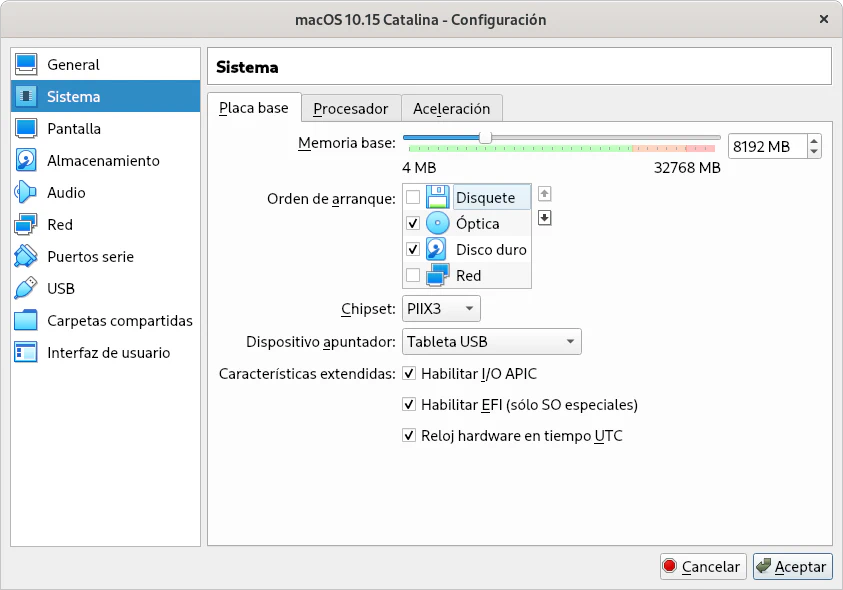Enable the Disquete boot checkbox
Image resolution: width=843 pixels, height=590 pixels.
[413, 197]
